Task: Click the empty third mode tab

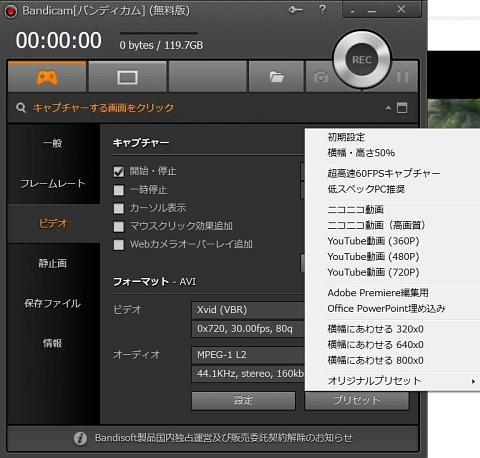Action: pos(208,77)
